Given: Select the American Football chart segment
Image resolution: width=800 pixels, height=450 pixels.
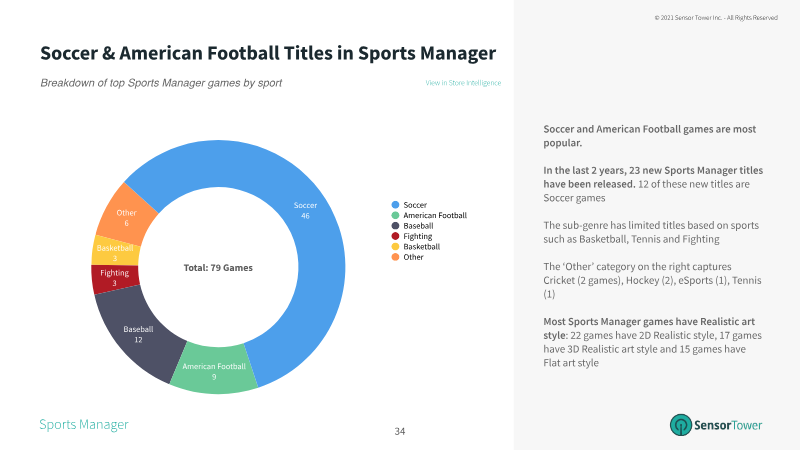Looking at the screenshot, I should (x=214, y=371).
